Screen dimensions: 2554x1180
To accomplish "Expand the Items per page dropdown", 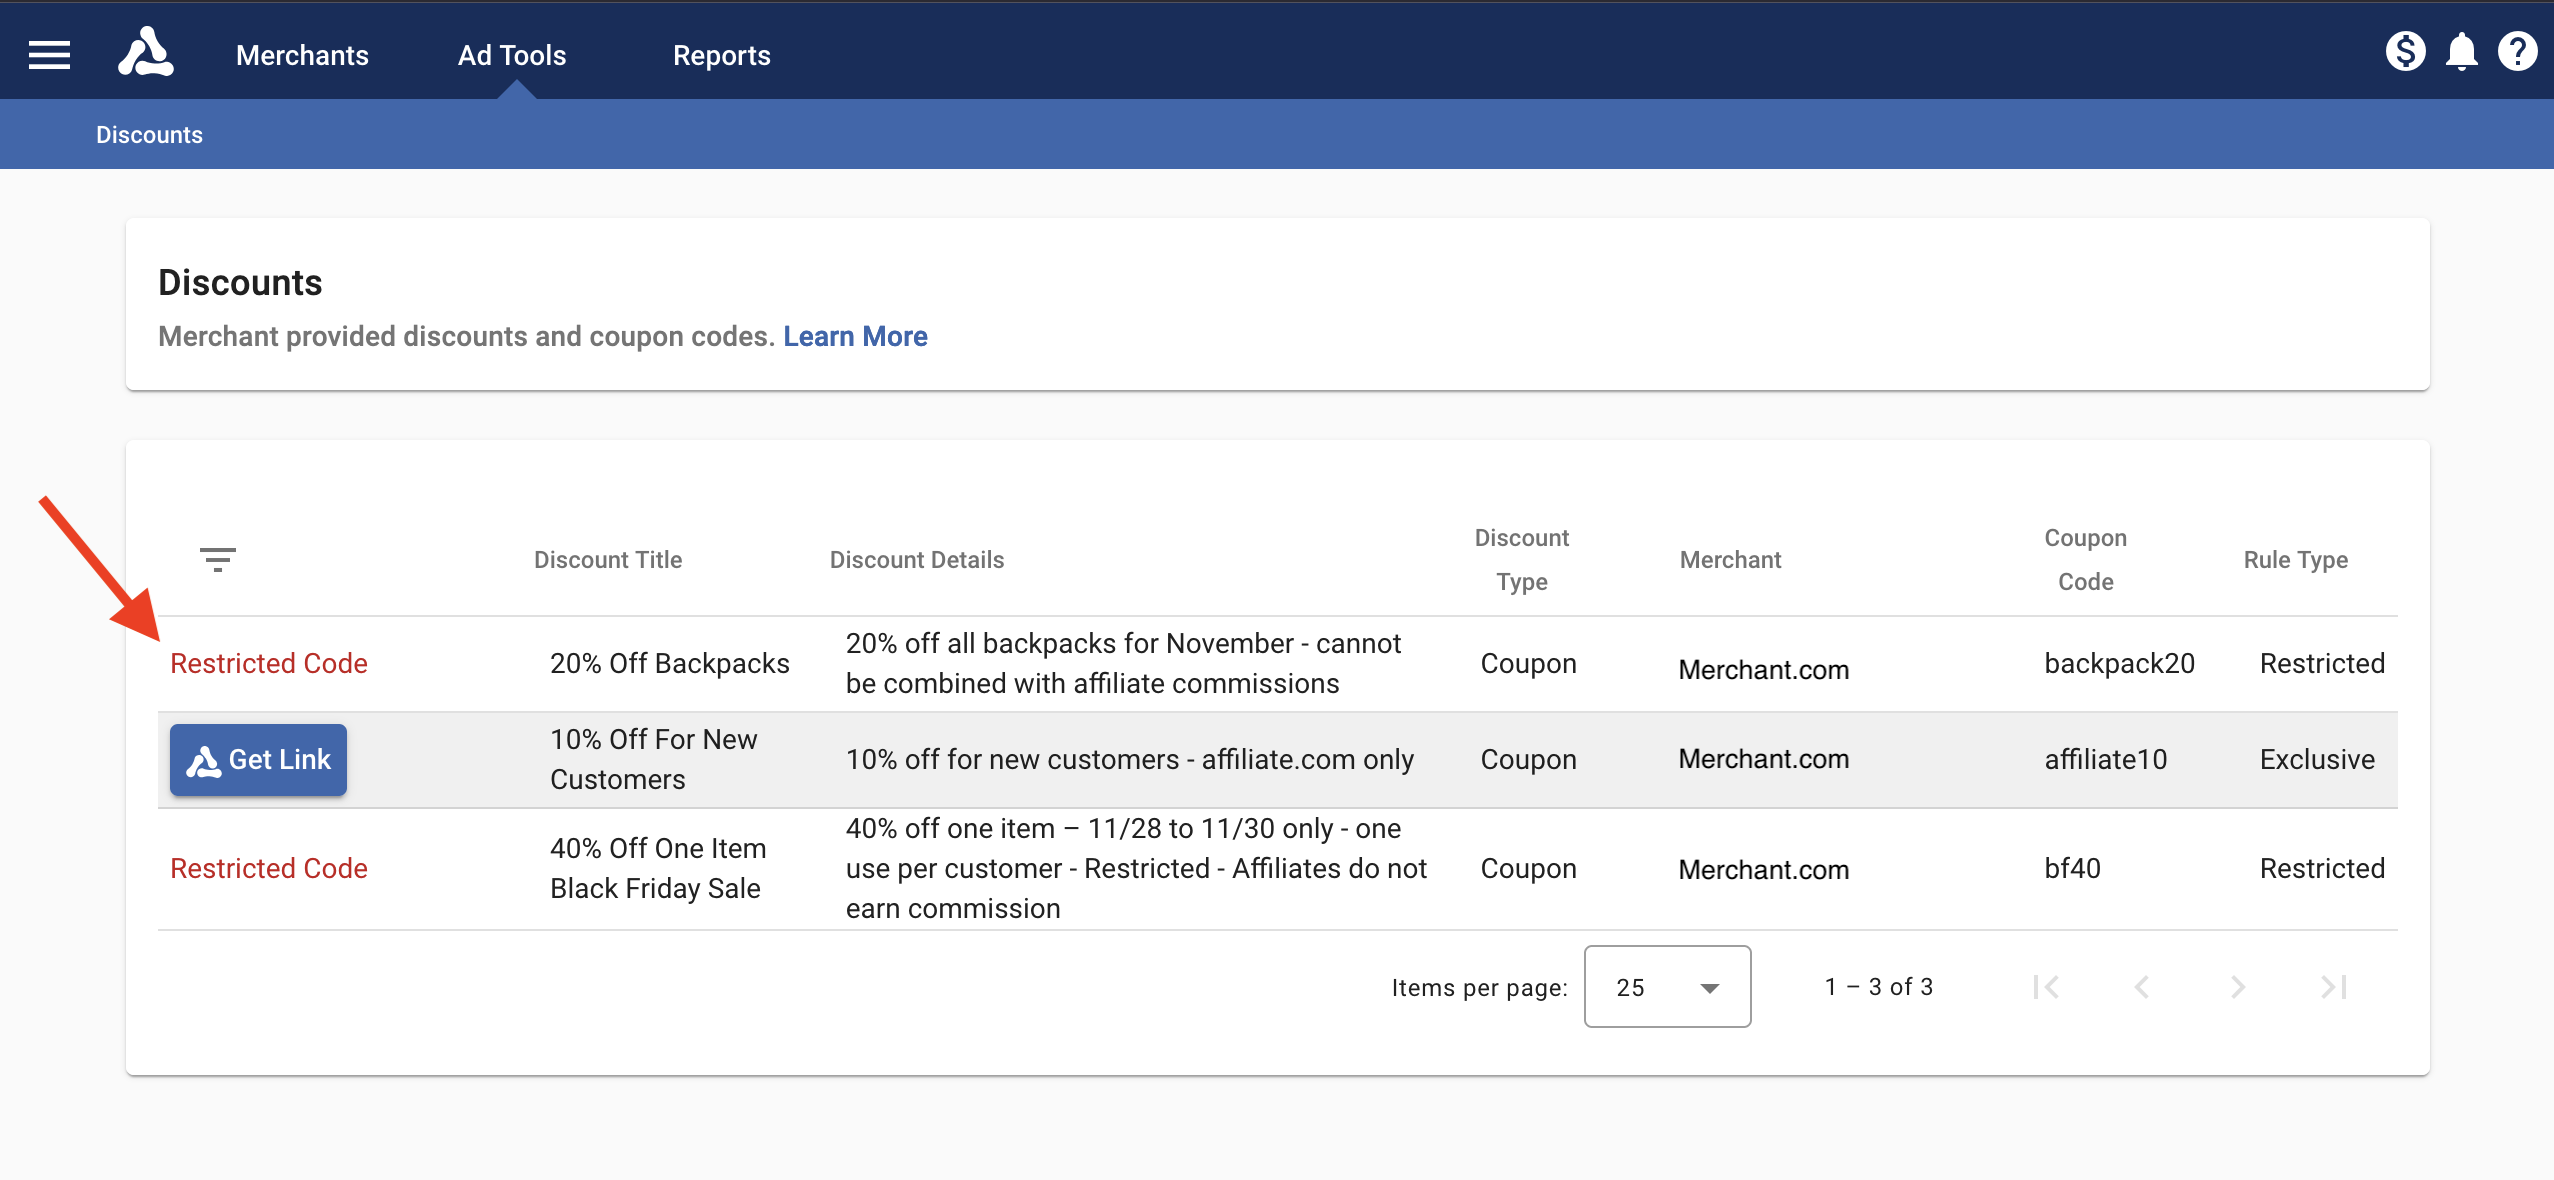I will [1667, 987].
